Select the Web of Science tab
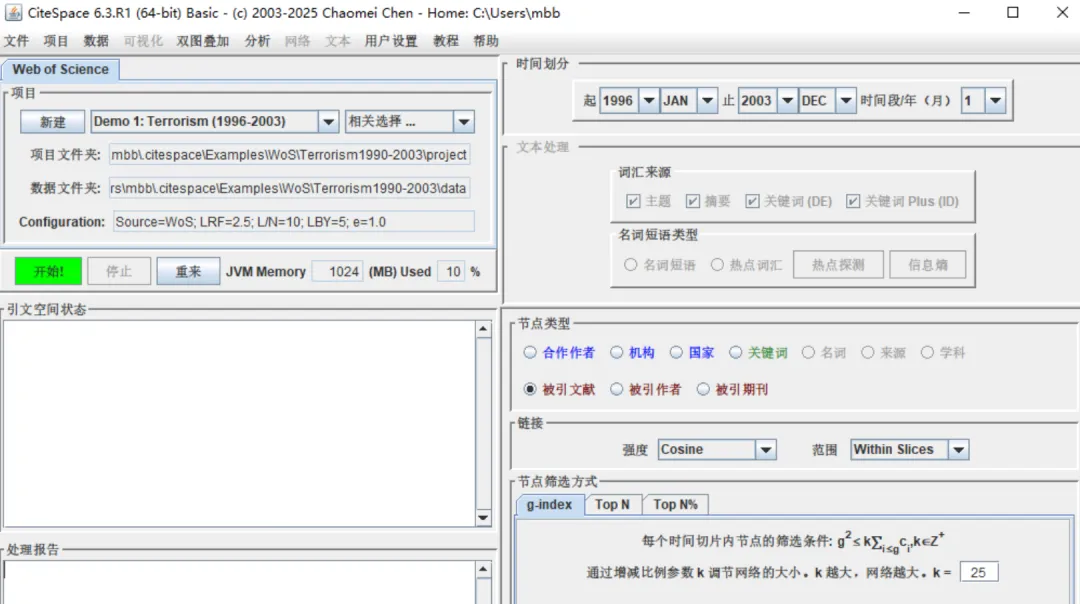Screen dimensions: 1080x604 coord(61,70)
